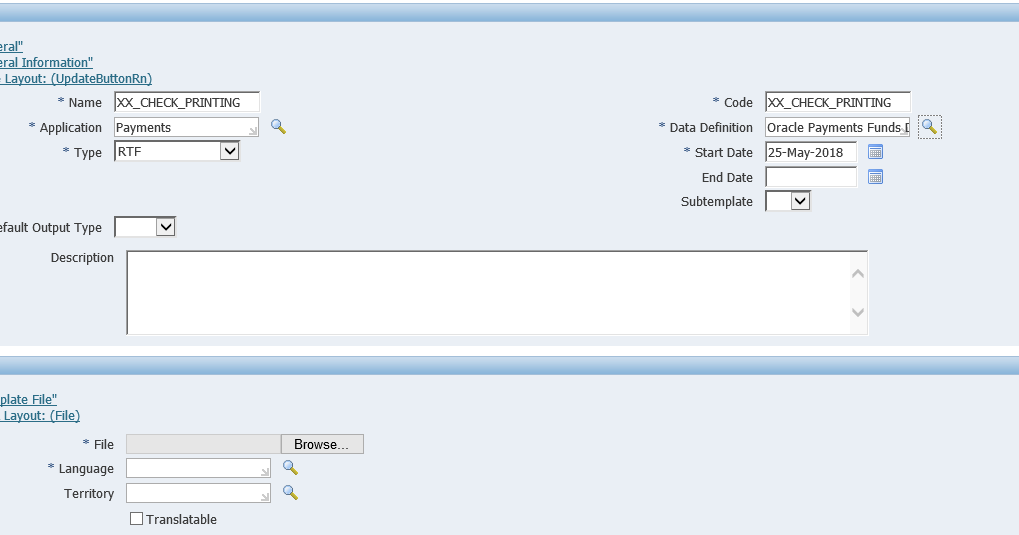Viewport: 1019px width, 535px height.
Task: Enable the Translatable checkbox
Action: point(136,519)
